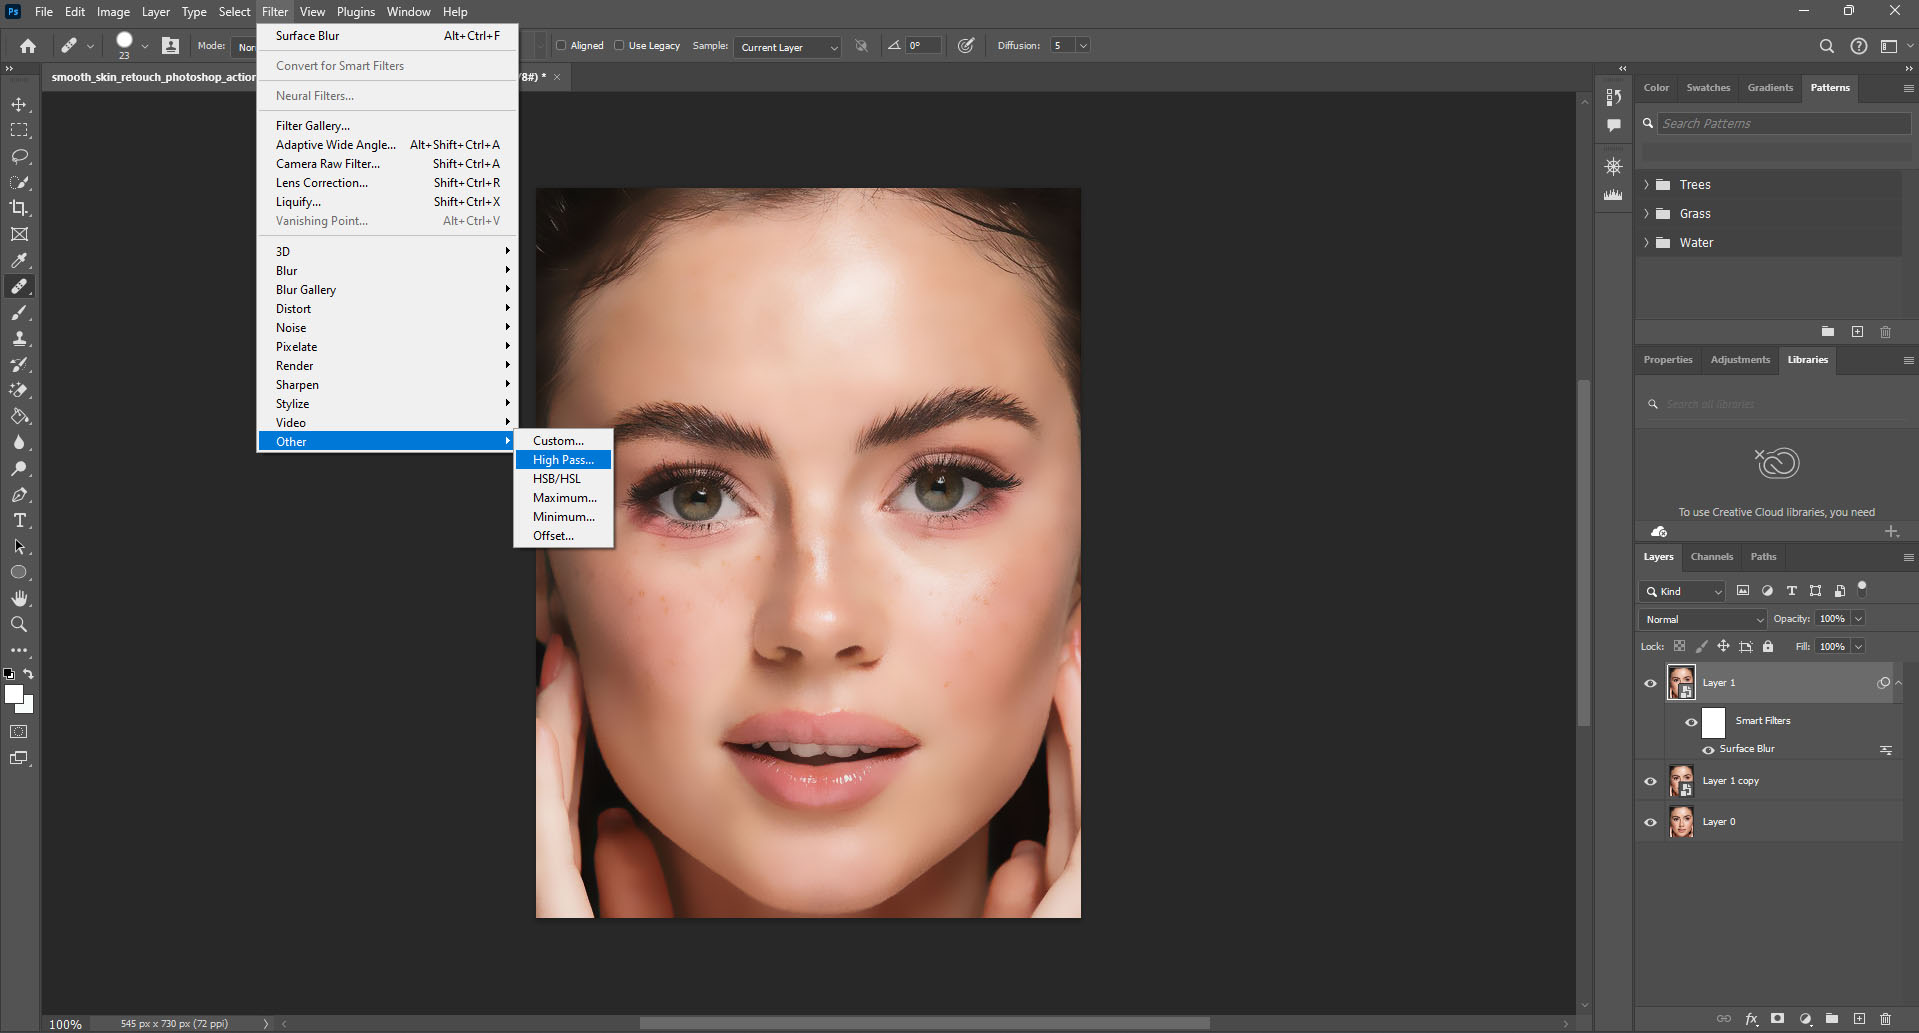The image size is (1919, 1033).
Task: Toggle Quick Mask mode icon
Action: point(19,732)
